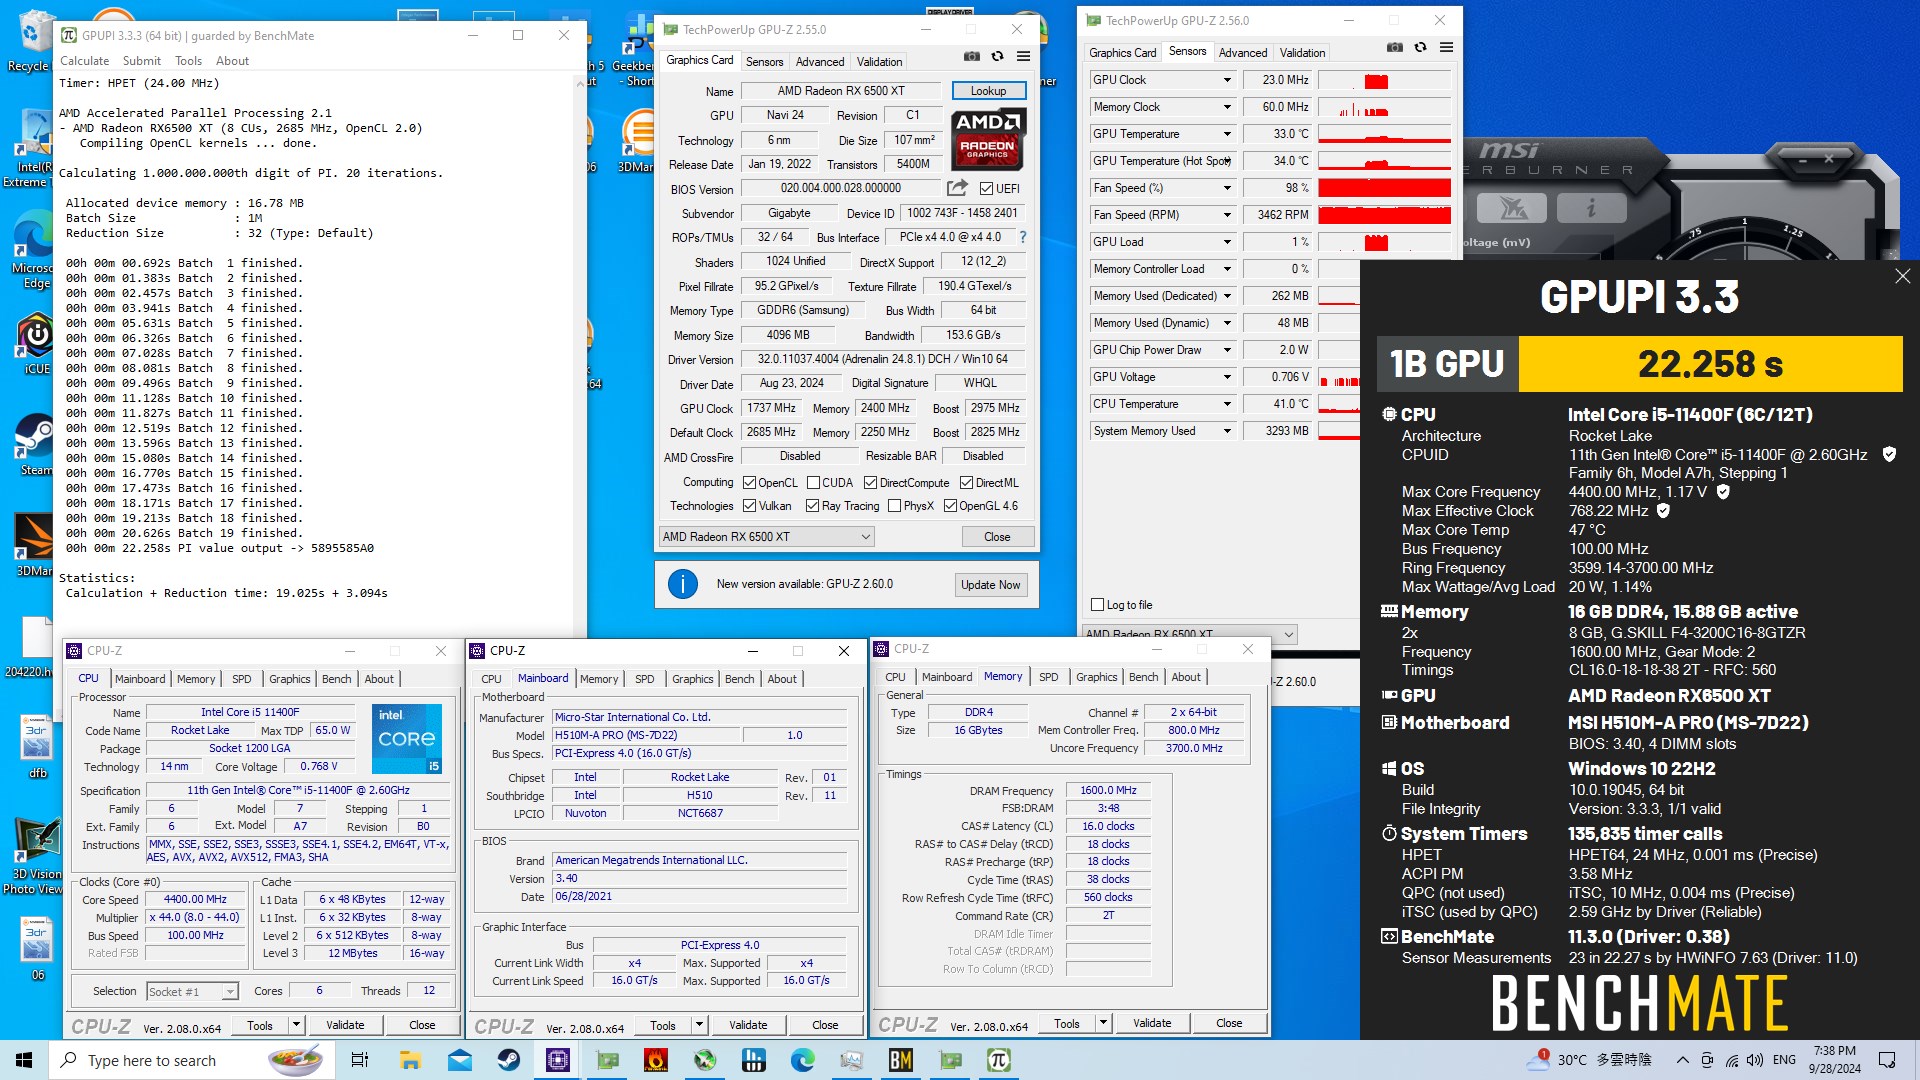1920x1080 pixels.
Task: Click the refresh icon in GPU-Z 2.56.0
Action: click(1420, 48)
